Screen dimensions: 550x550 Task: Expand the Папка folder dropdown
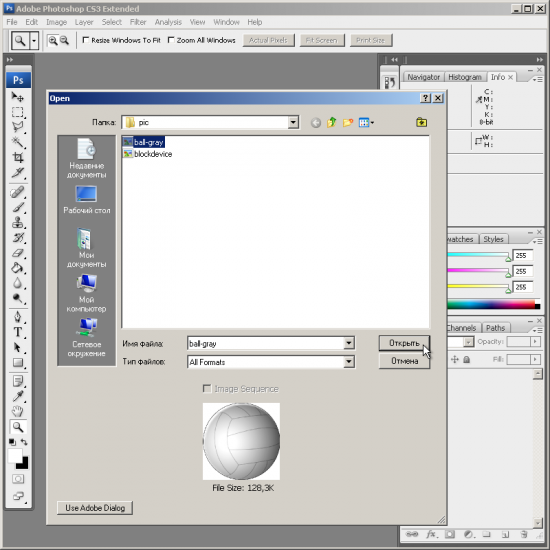pyautogui.click(x=293, y=122)
